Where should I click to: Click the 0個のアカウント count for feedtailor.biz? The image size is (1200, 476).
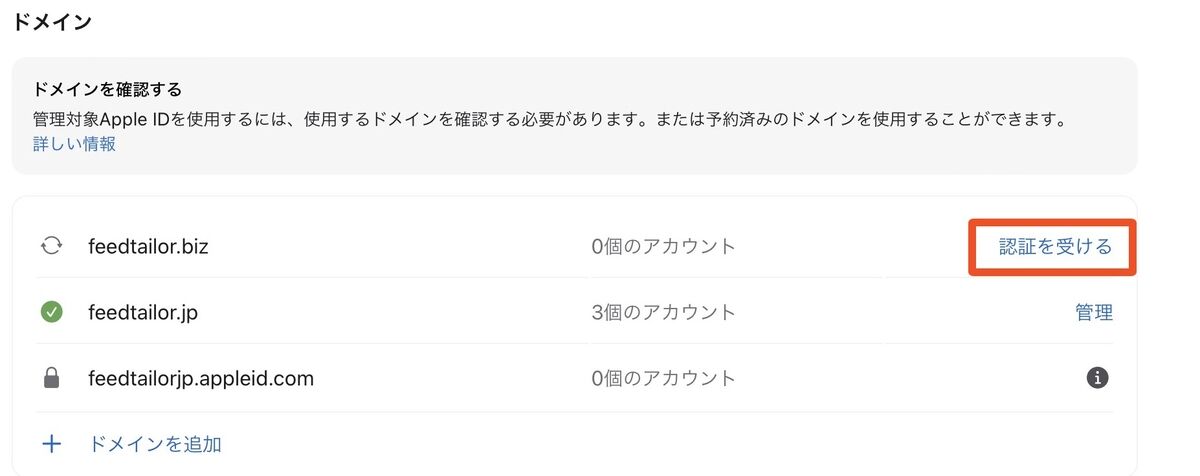coord(663,246)
